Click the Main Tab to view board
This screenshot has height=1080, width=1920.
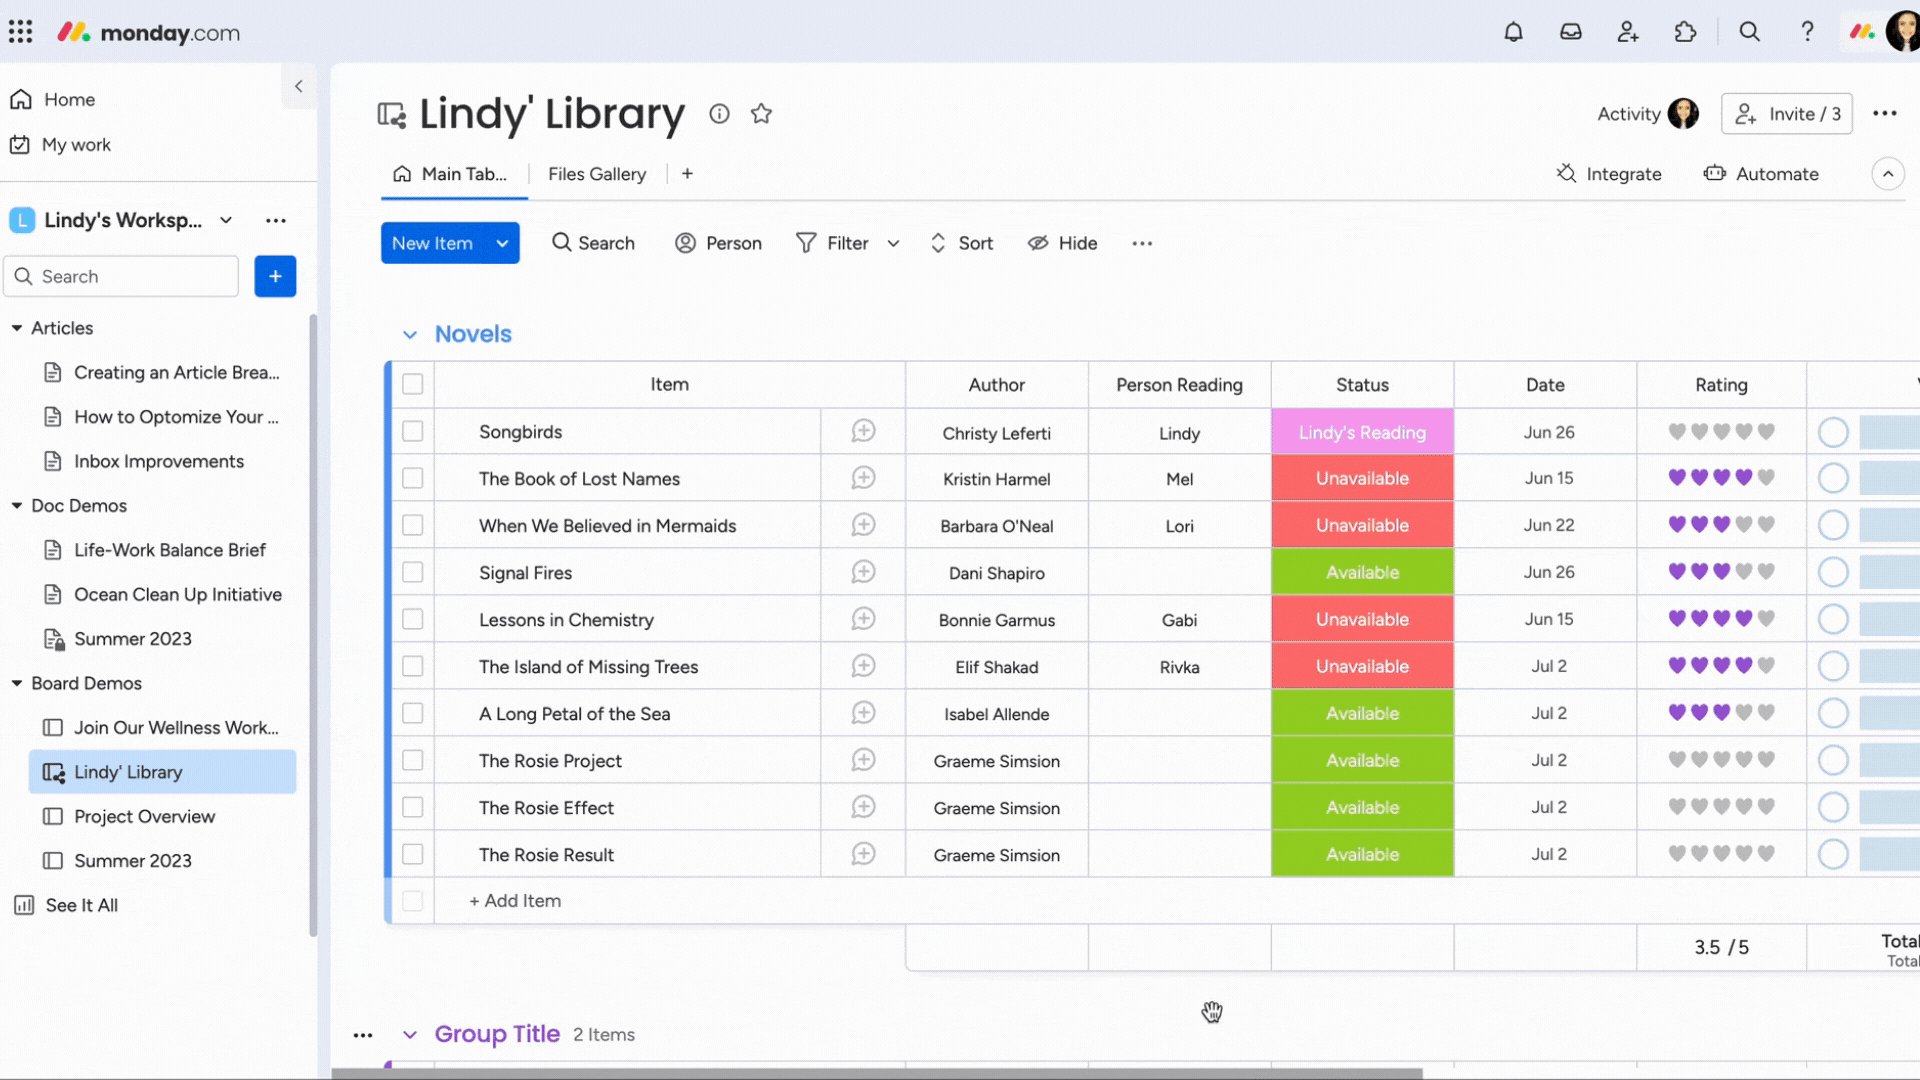(x=452, y=173)
